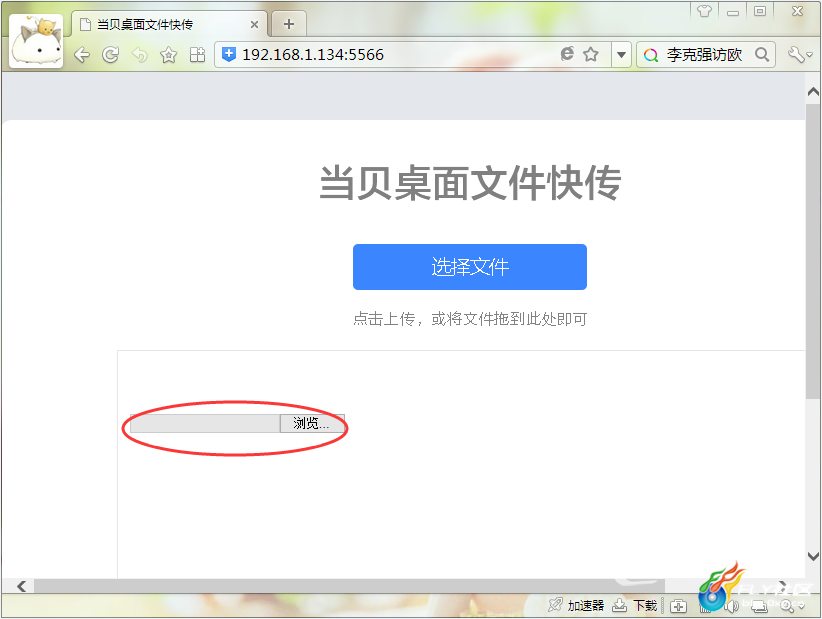Minimize the browser window
The image size is (822, 619).
pos(733,12)
